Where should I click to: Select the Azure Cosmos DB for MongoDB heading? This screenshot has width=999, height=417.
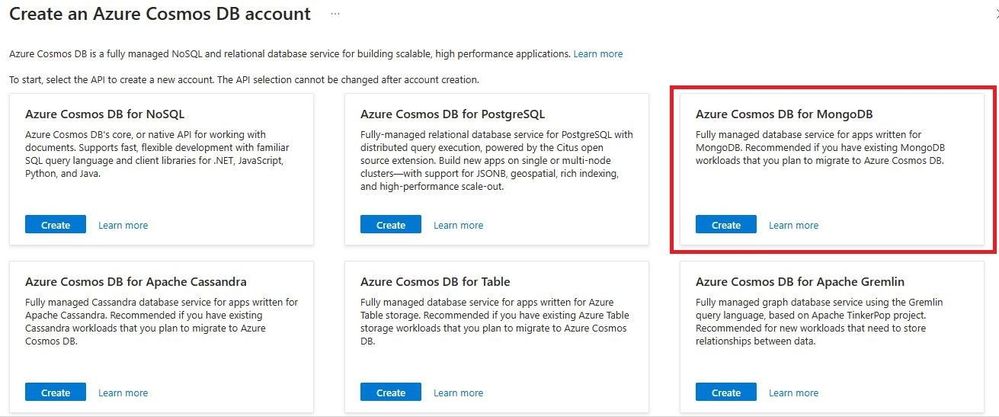point(784,115)
